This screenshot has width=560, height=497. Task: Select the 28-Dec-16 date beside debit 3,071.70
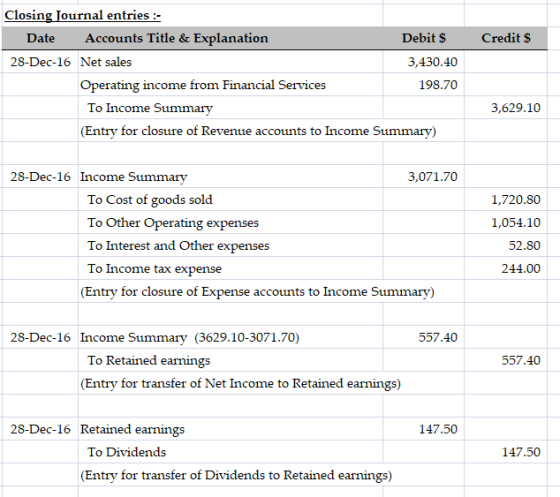40,177
